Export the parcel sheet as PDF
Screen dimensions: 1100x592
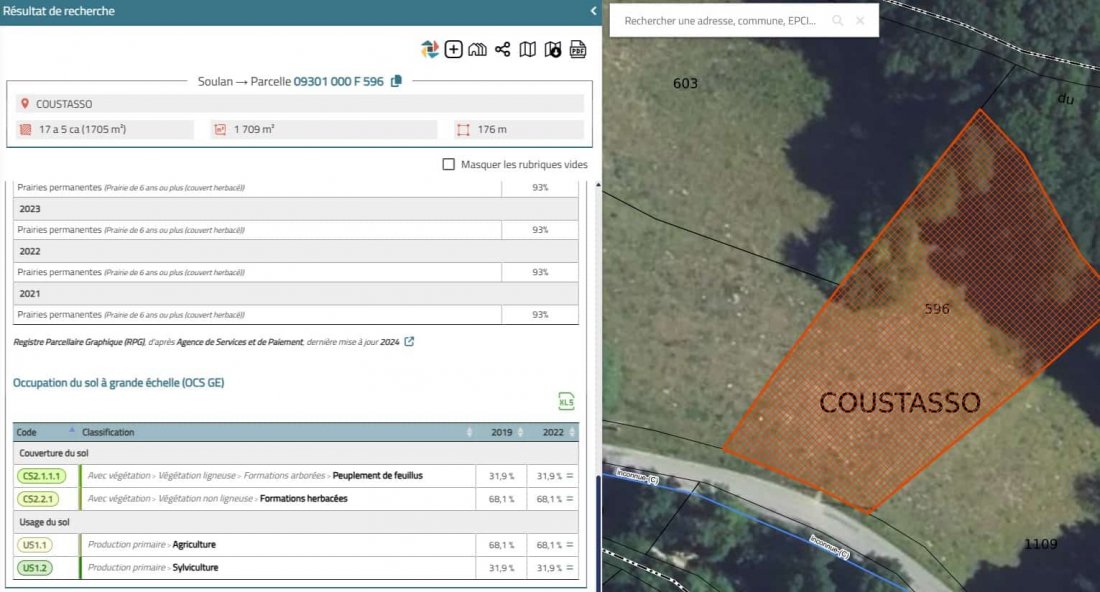(x=578, y=49)
